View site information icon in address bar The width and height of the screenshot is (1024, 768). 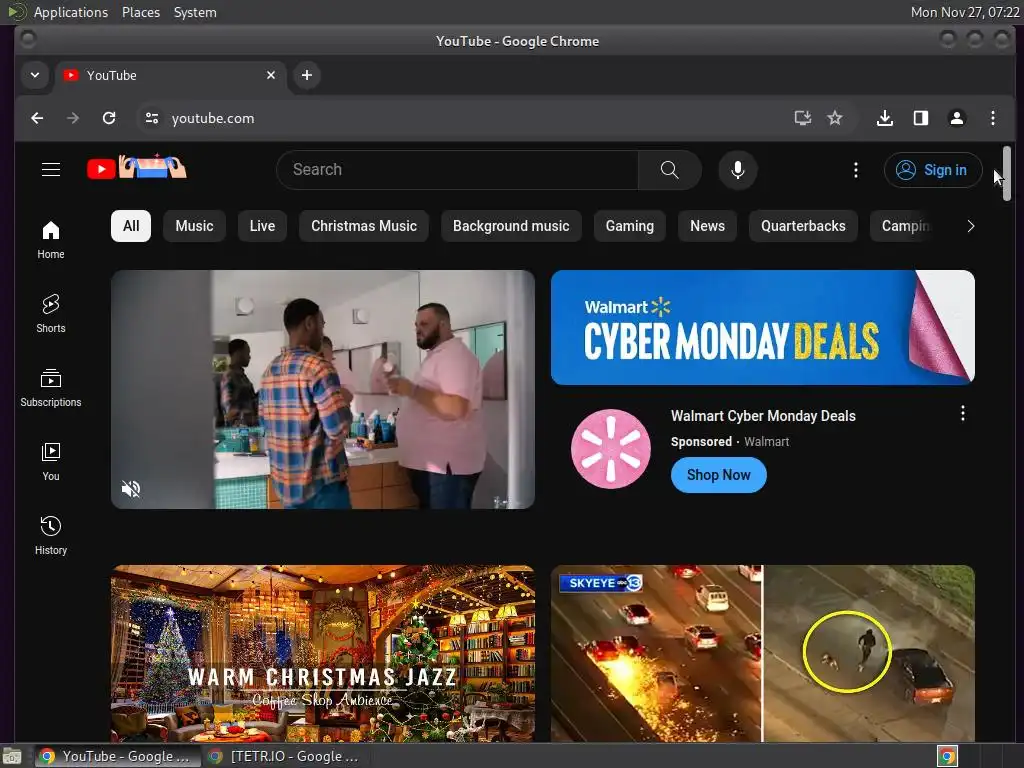[x=152, y=118]
